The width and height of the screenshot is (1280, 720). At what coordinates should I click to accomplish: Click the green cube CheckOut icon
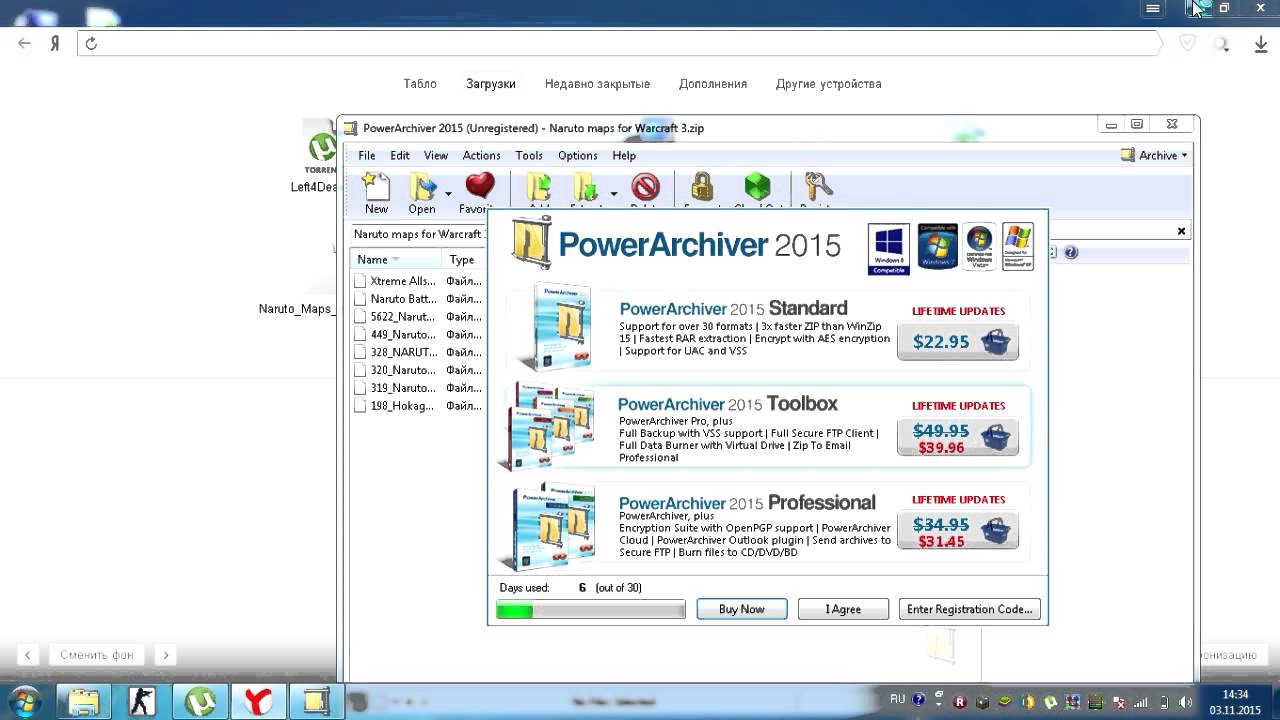coord(757,186)
